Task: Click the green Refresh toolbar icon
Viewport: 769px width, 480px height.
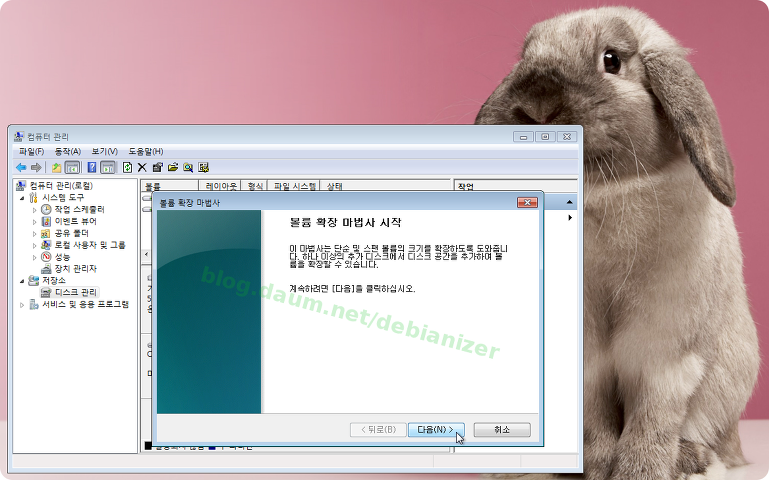Action: [x=127, y=168]
